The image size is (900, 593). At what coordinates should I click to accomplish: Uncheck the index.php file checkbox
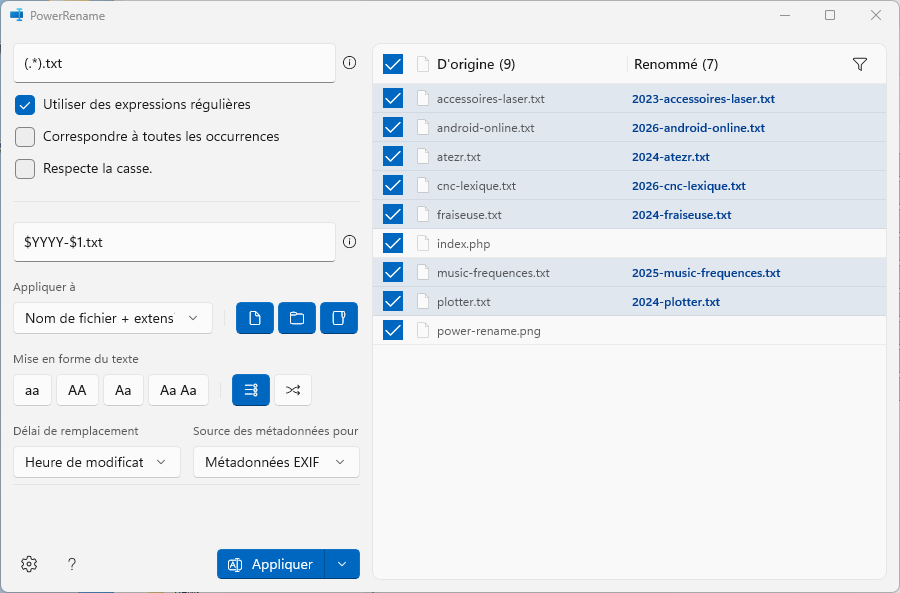[x=393, y=243]
